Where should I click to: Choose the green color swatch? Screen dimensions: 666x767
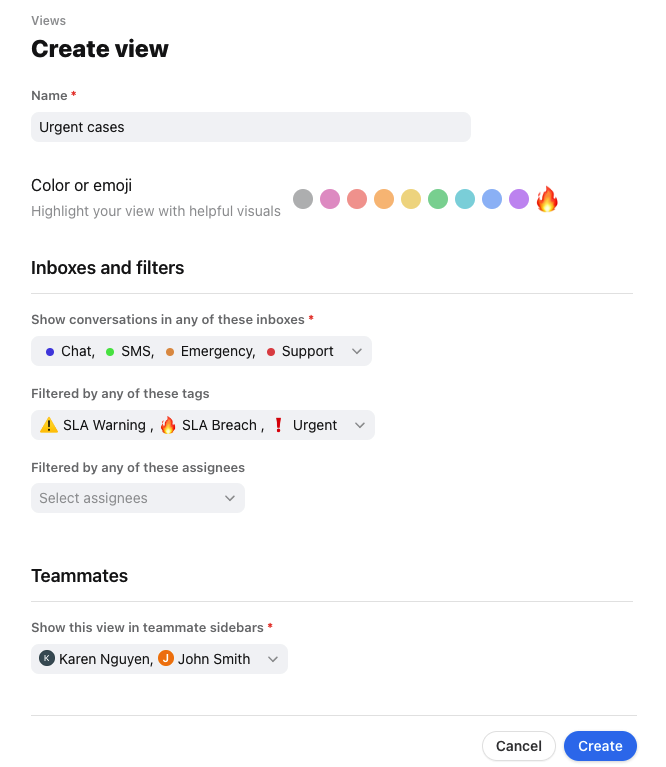438,199
